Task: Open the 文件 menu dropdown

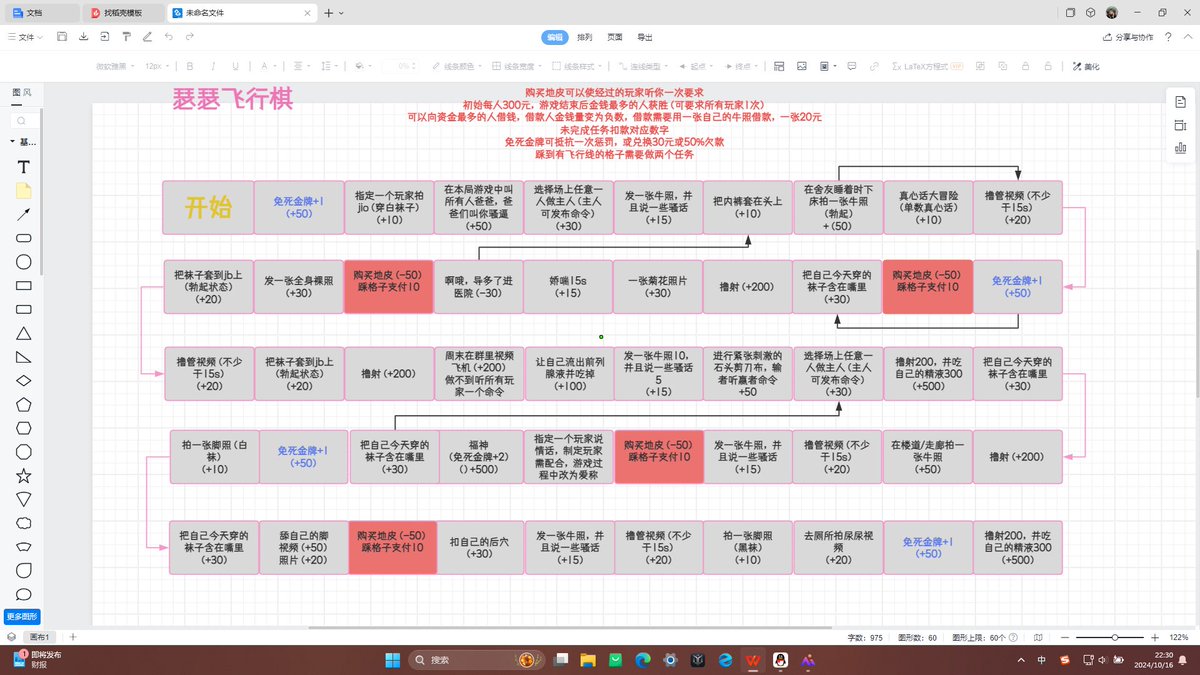Action: pos(25,37)
